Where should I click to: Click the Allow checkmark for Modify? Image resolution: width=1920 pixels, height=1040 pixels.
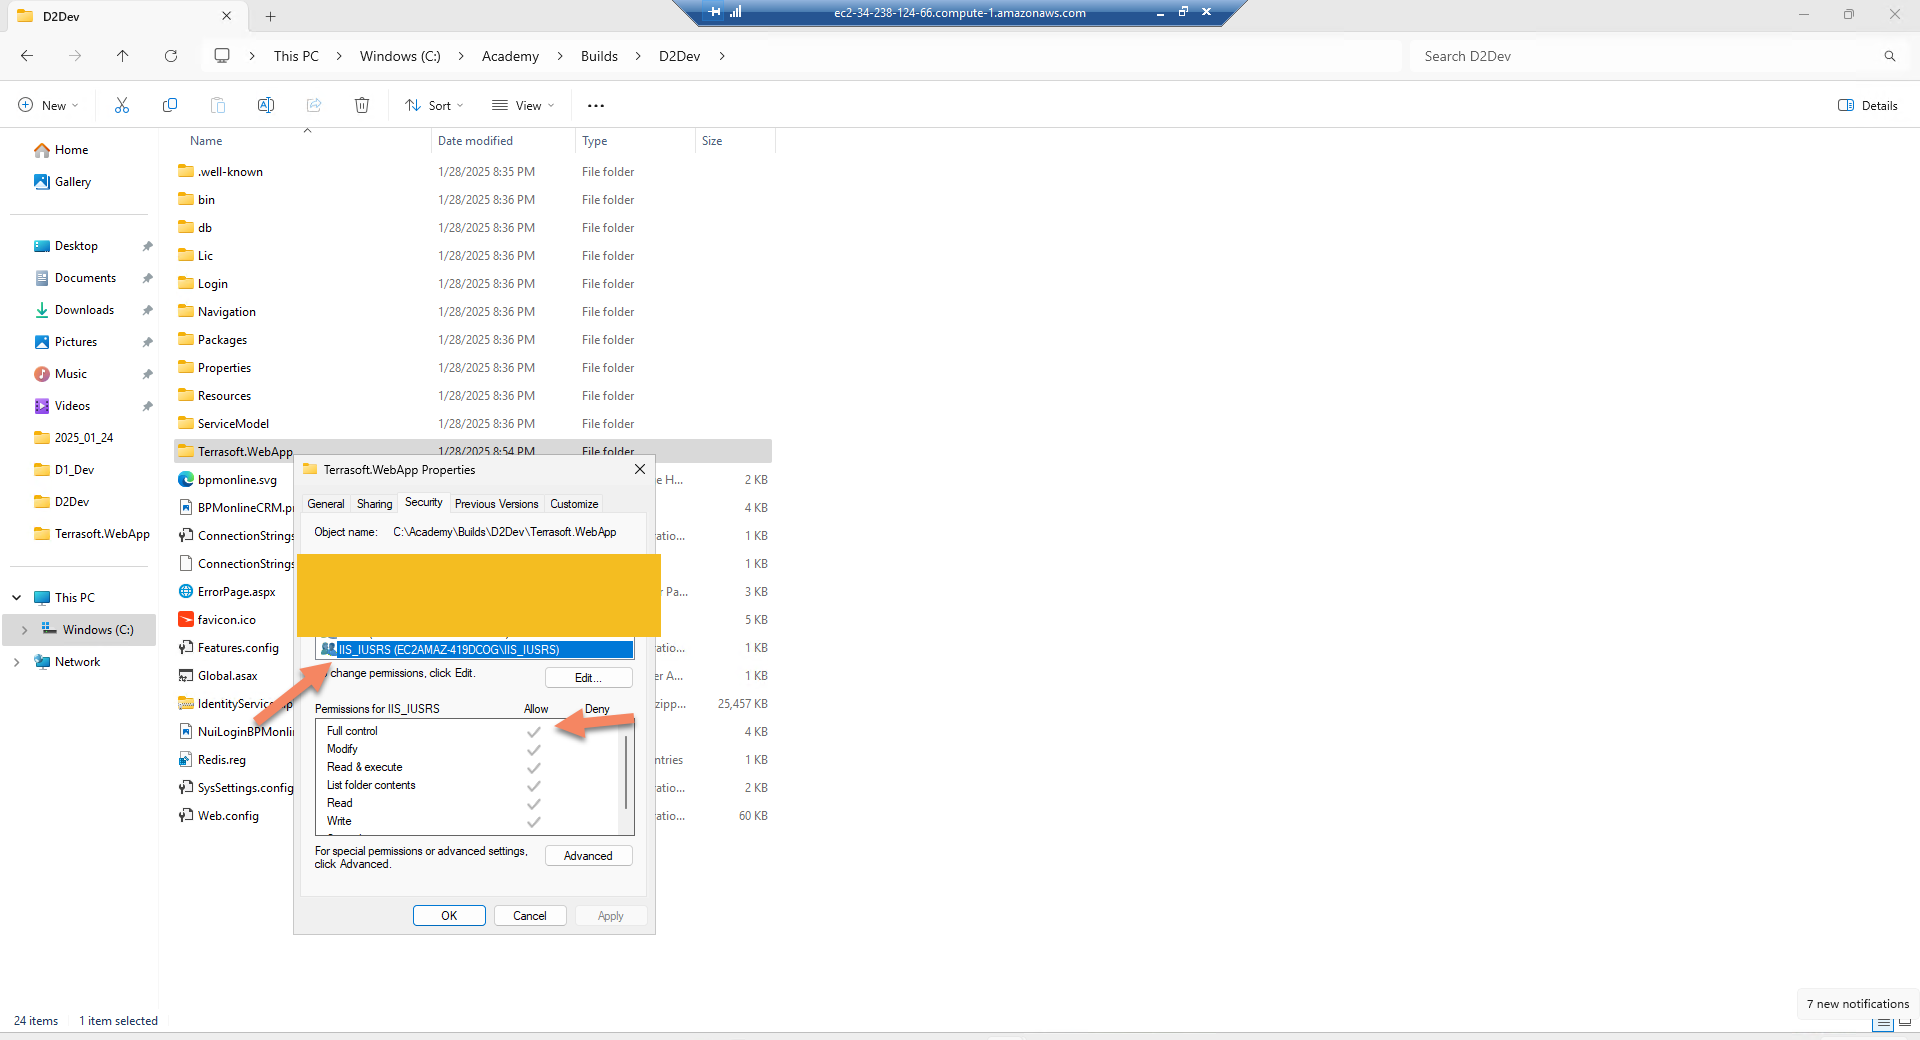click(x=534, y=750)
